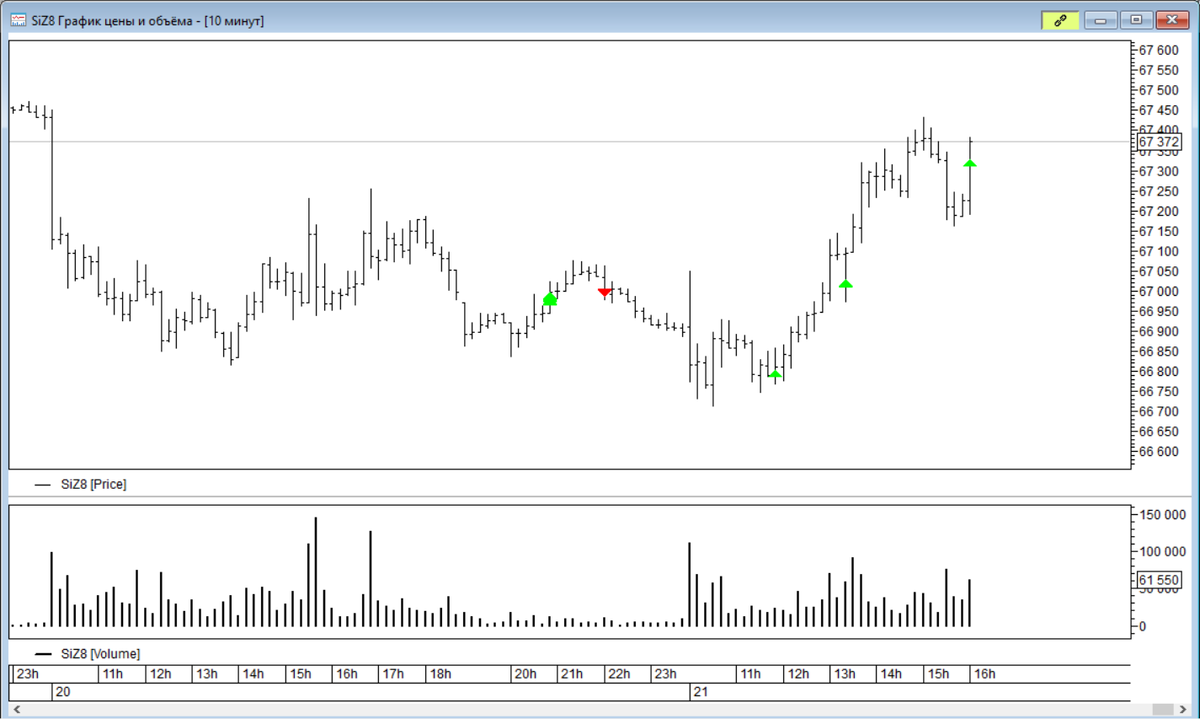The width and height of the screenshot is (1200, 719).
Task: Click the 20h time axis label
Action: pyautogui.click(x=526, y=674)
